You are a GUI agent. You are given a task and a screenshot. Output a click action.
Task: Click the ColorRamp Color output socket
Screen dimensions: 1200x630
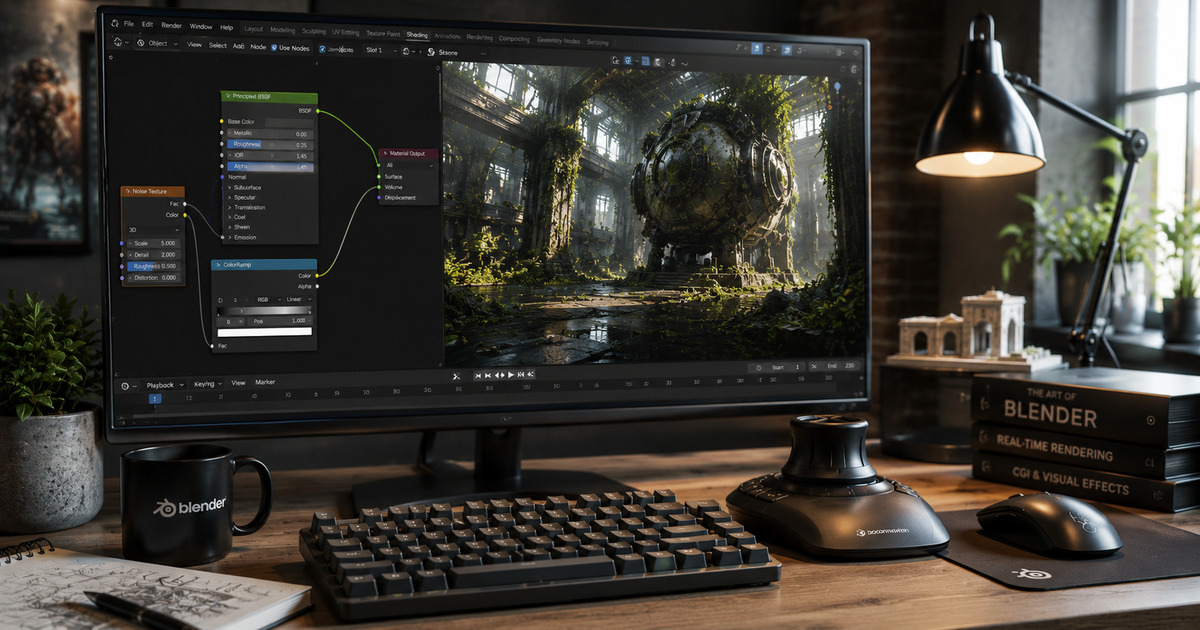pyautogui.click(x=317, y=275)
